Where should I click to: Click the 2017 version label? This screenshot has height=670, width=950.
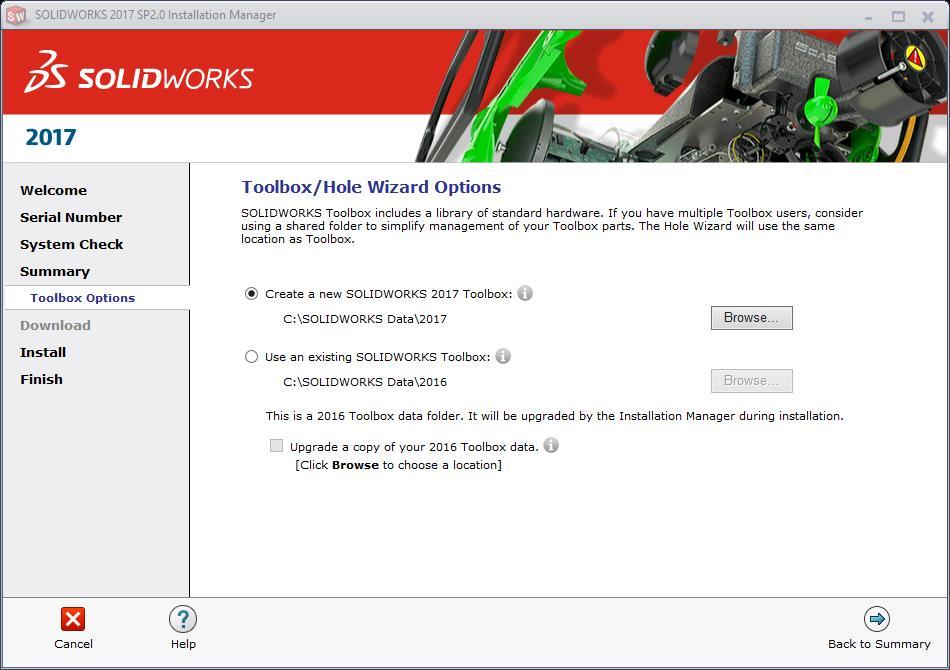(51, 138)
